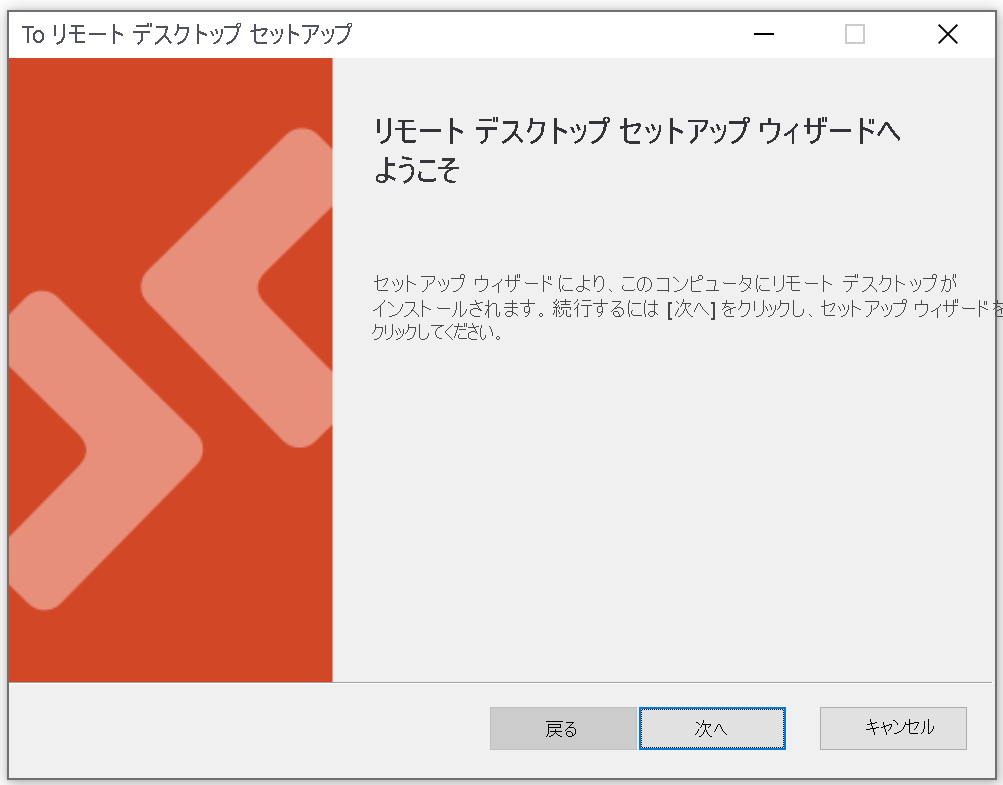Cancel setup with the キャンセル button
Viewport: 1003px width, 785px height.
pos(893,728)
